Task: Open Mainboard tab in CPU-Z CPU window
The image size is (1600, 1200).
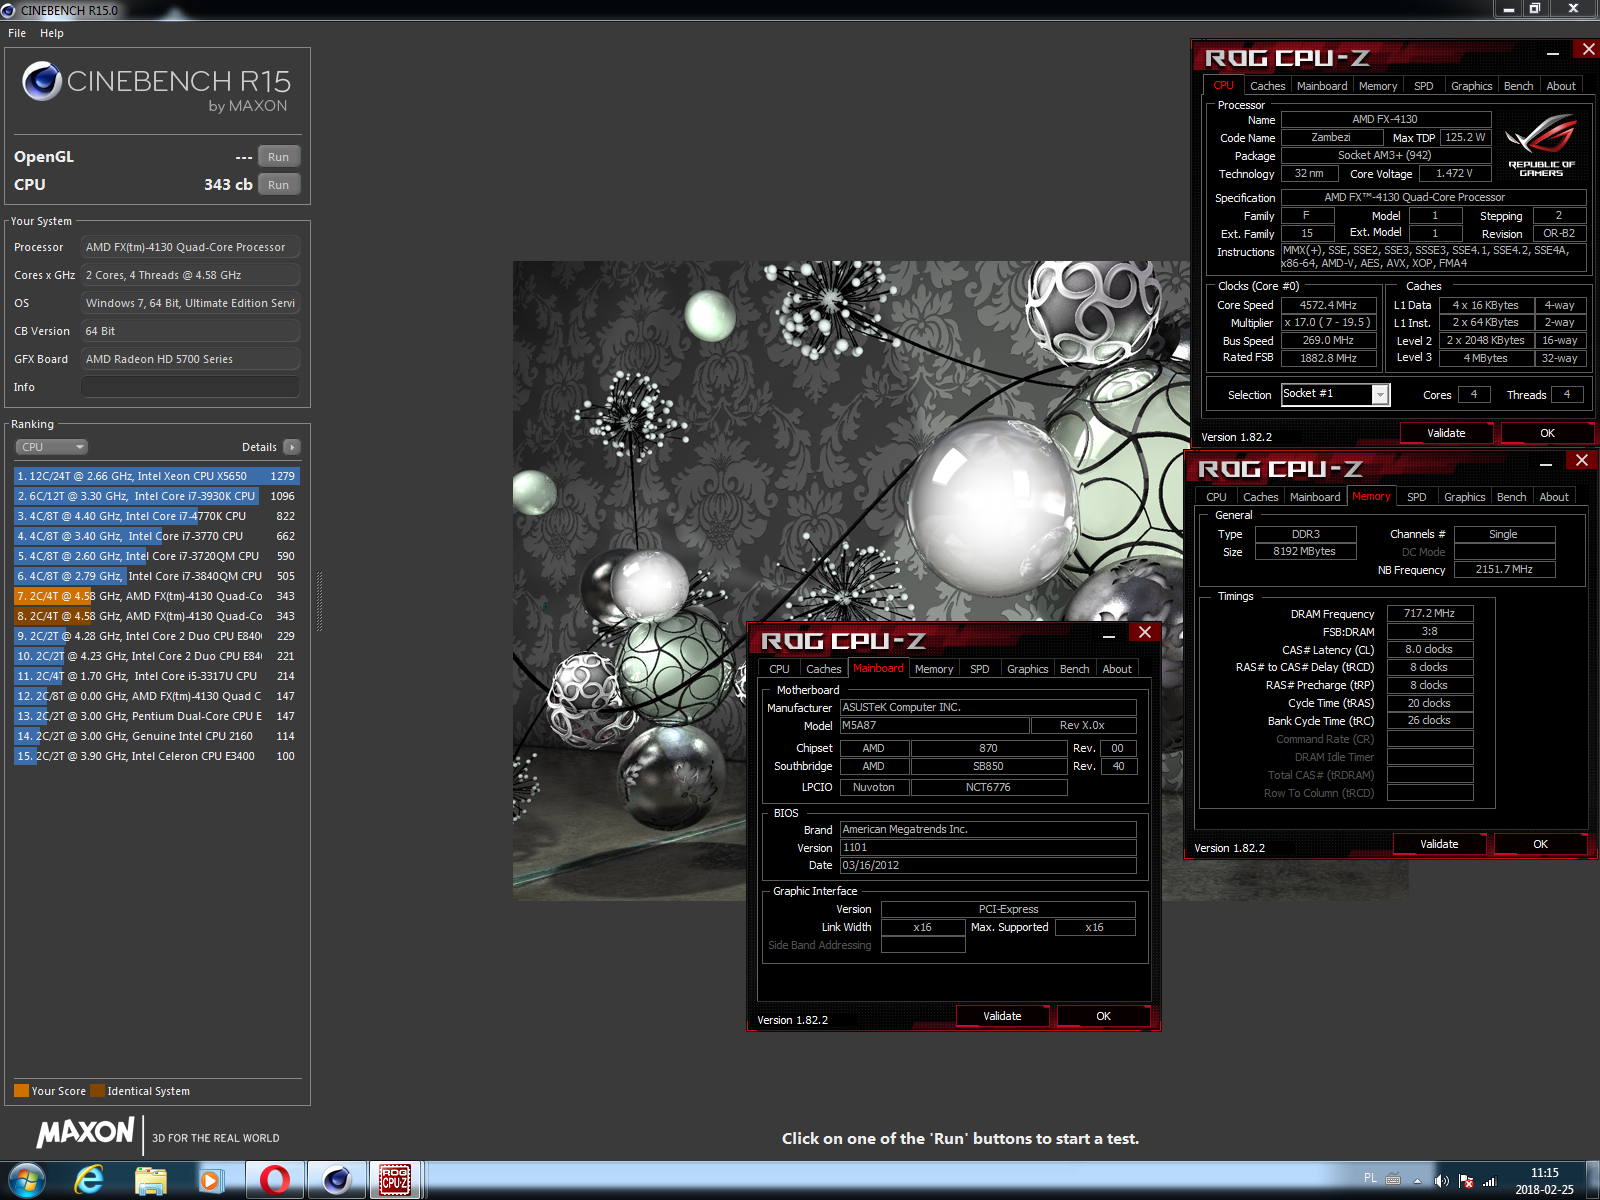Action: [x=1321, y=86]
